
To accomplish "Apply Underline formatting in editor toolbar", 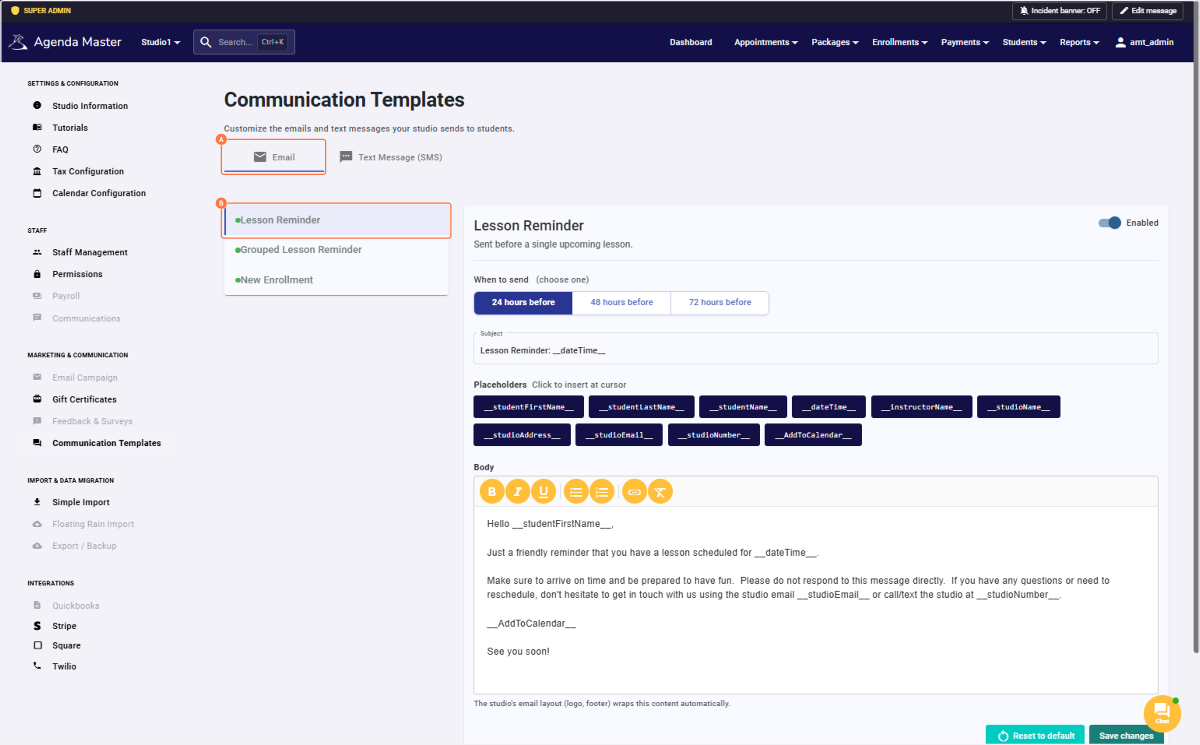I will click(544, 491).
